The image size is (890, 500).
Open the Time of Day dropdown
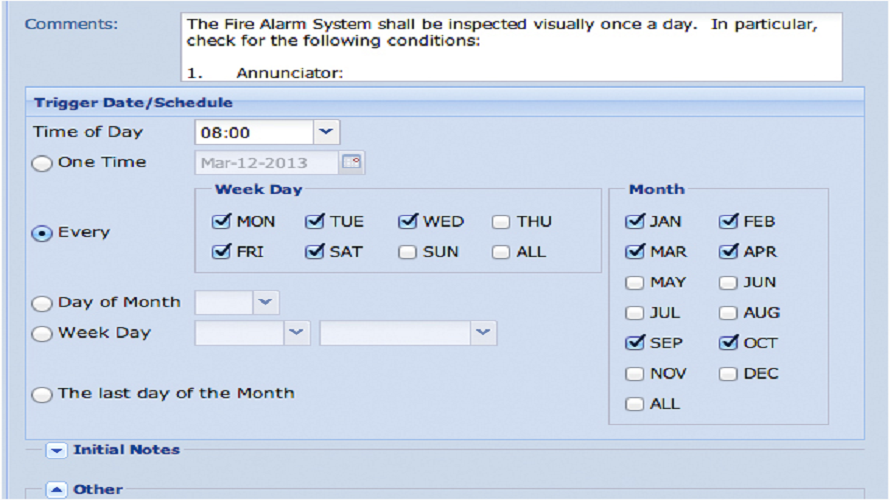tap(327, 132)
